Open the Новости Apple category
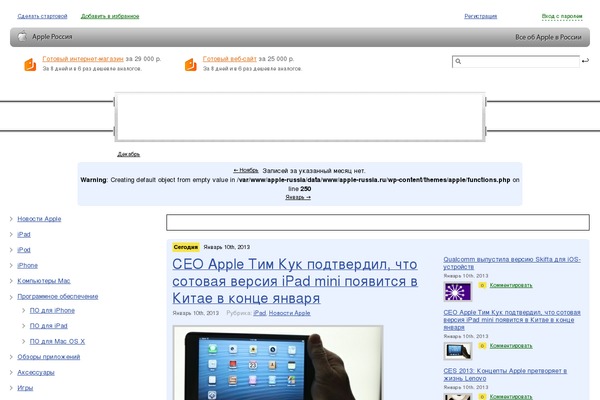The image size is (600, 400). (x=39, y=219)
